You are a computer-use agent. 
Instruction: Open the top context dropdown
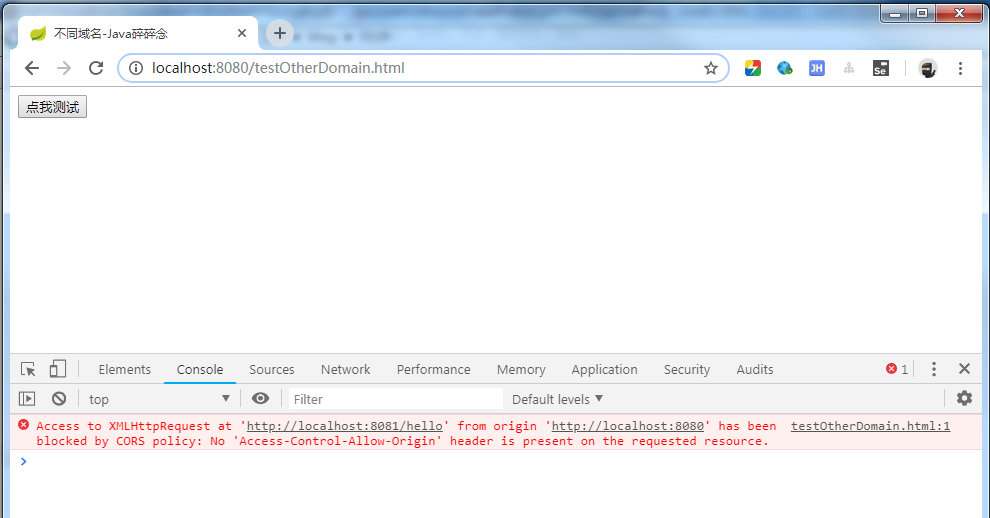pos(158,399)
